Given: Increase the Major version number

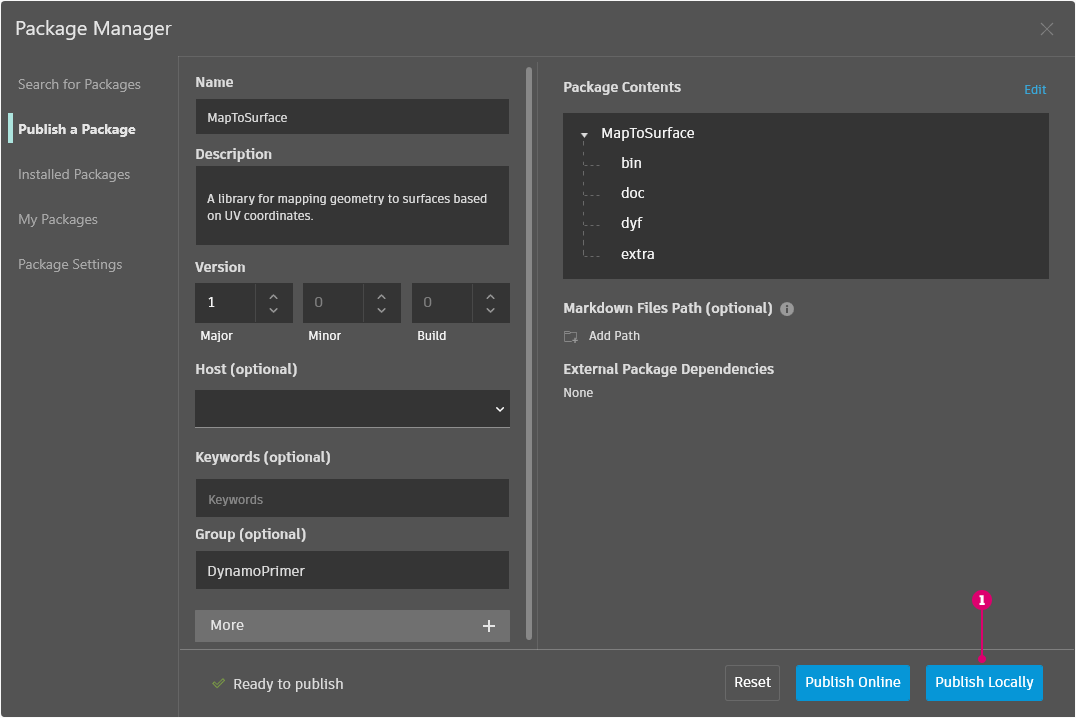Looking at the screenshot, I should tap(273, 295).
